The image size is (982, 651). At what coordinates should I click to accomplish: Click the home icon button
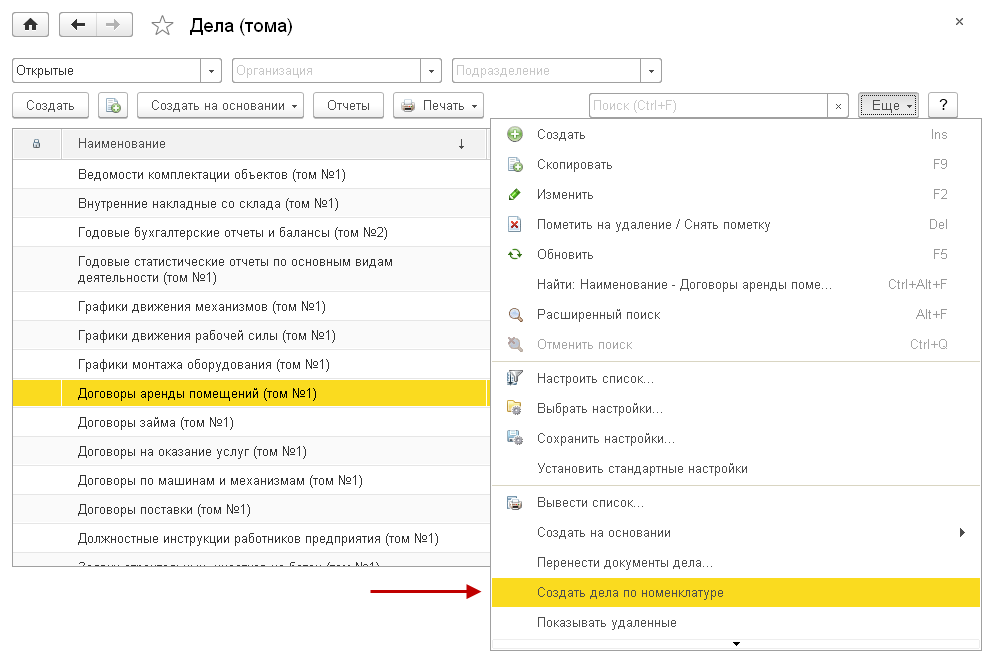point(29,25)
